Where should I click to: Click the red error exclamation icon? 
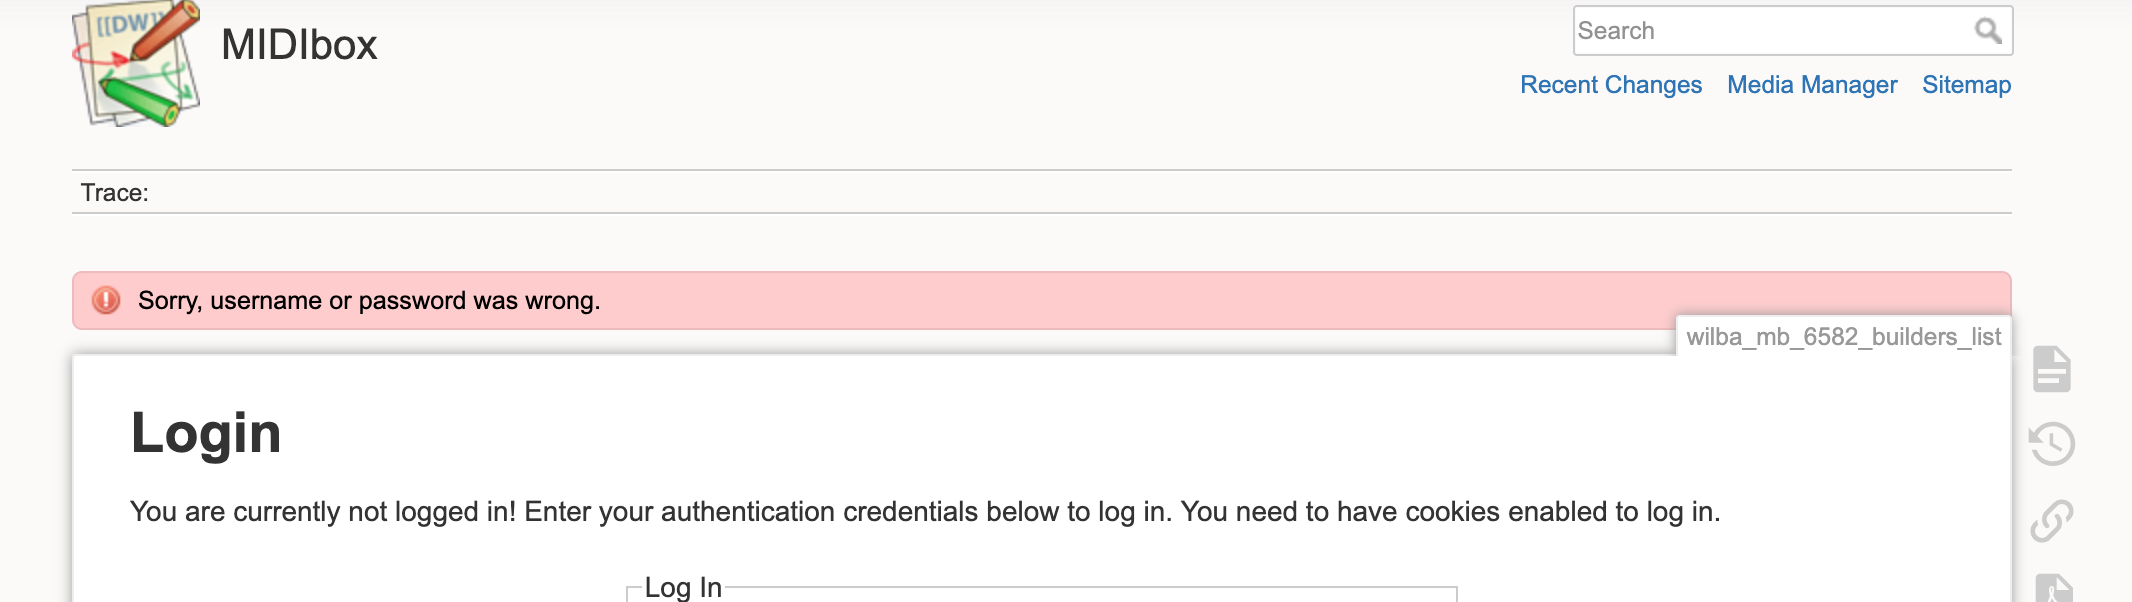point(106,300)
